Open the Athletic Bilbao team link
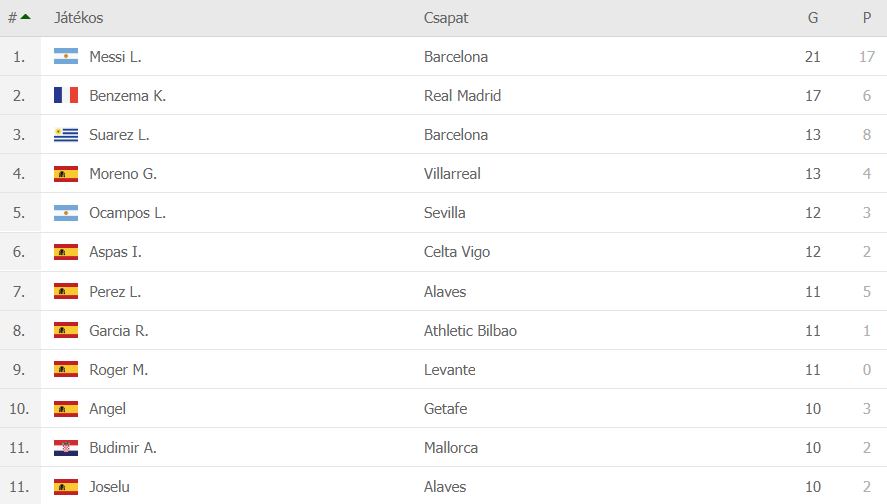 coord(470,330)
